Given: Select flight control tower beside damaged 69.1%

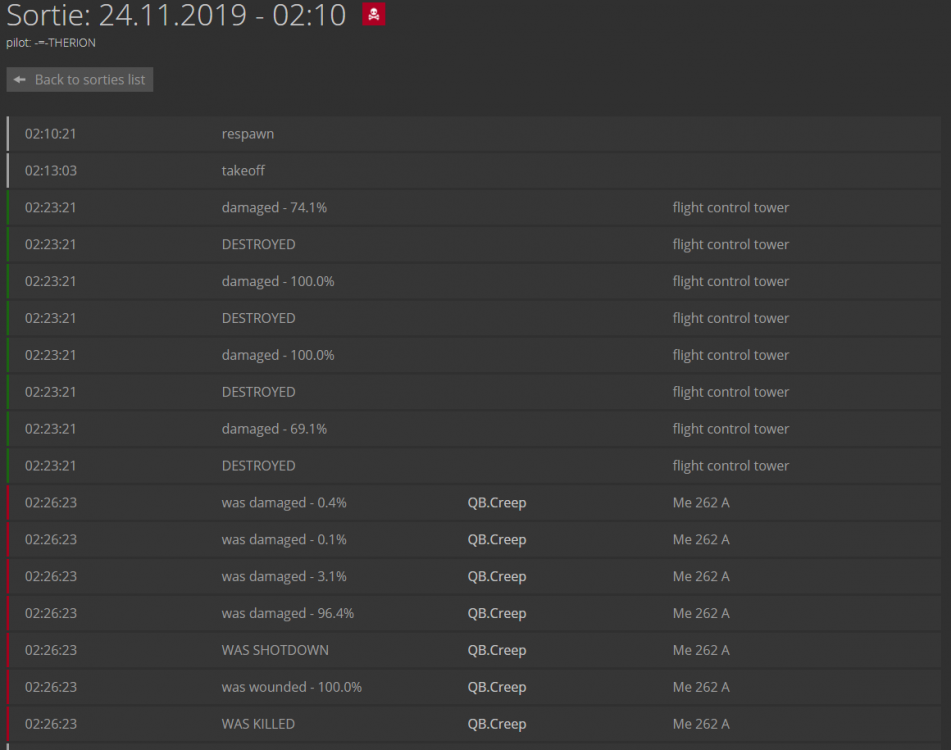Looking at the screenshot, I should point(730,429).
